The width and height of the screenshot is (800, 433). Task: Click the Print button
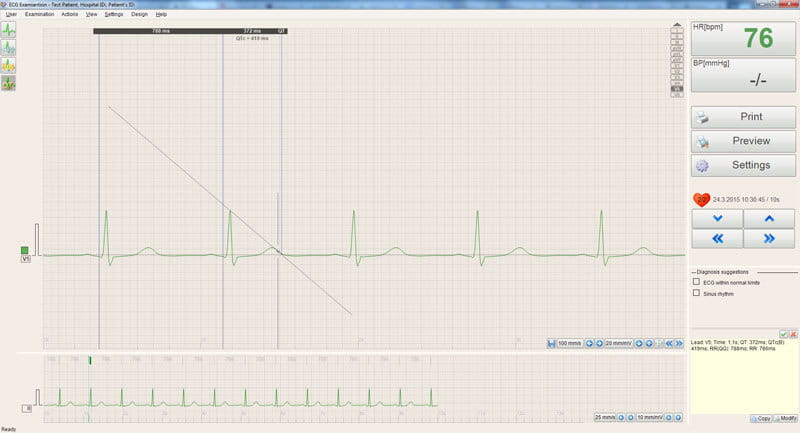[744, 117]
